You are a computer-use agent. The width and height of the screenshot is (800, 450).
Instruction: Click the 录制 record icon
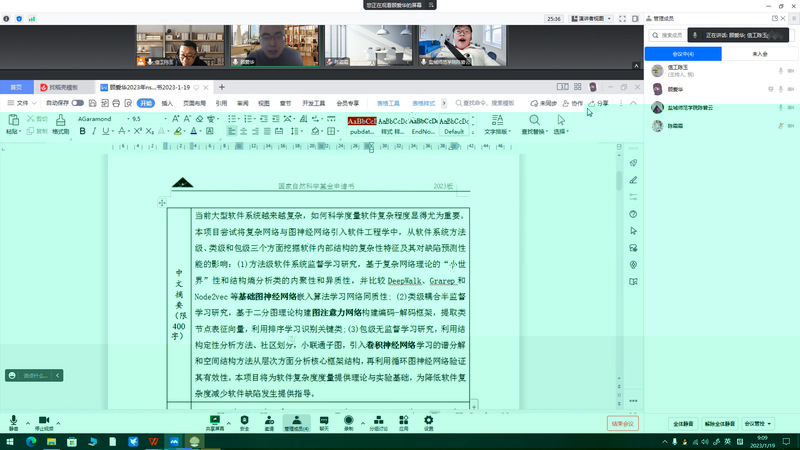coord(349,421)
